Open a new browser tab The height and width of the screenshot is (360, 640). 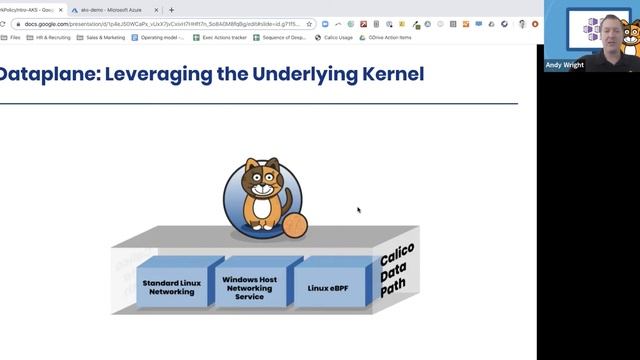pos(171,10)
